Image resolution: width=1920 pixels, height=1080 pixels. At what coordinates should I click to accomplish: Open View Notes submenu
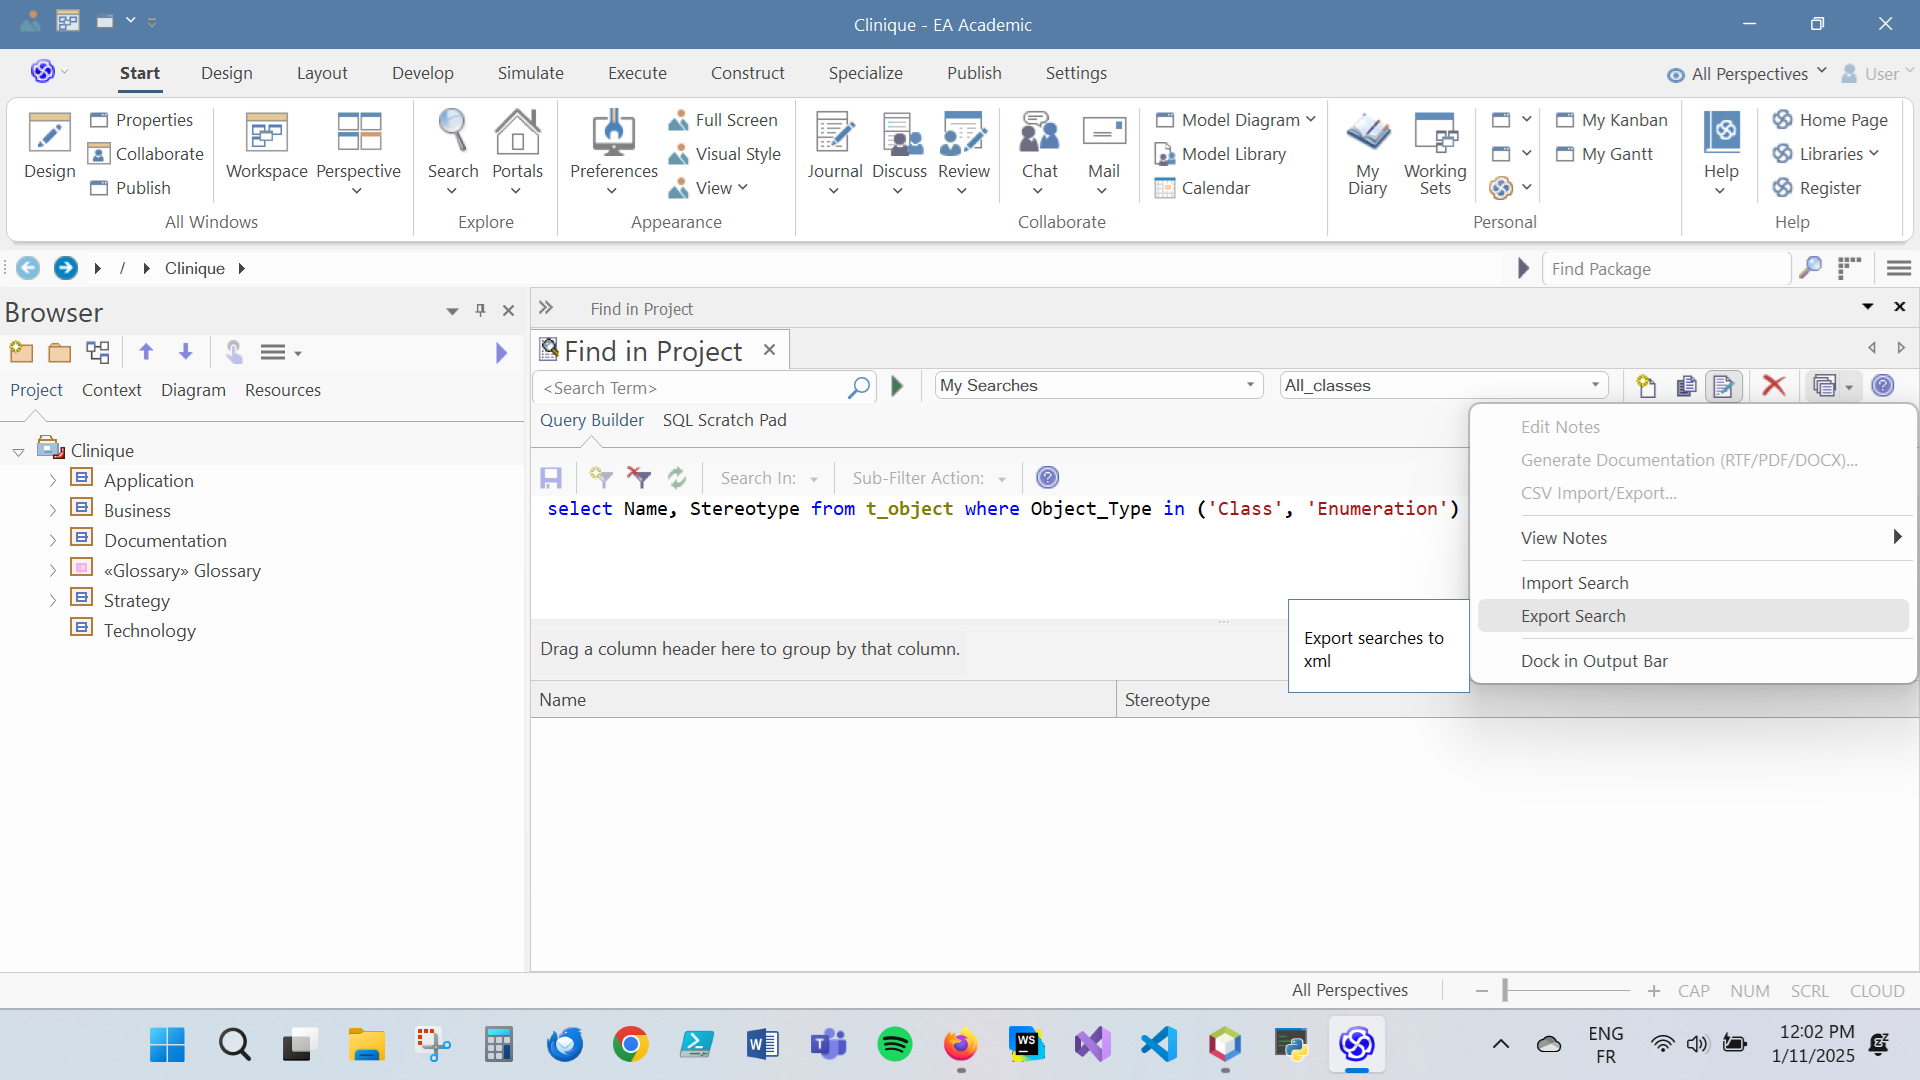[1693, 538]
